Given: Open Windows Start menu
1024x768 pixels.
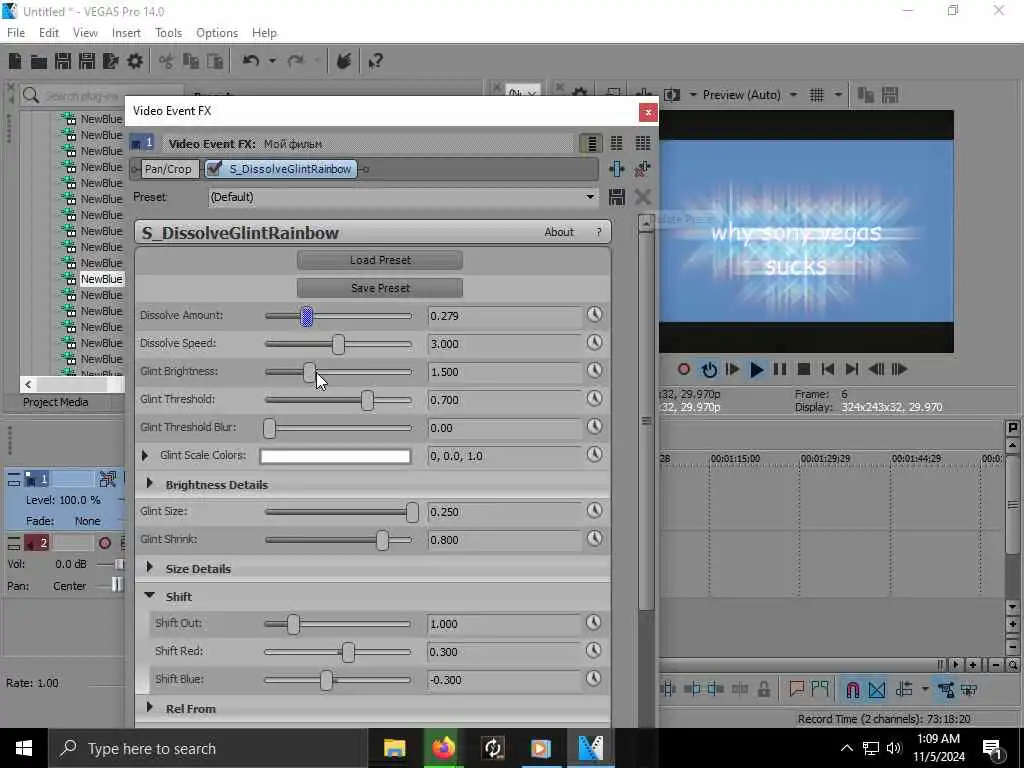Looking at the screenshot, I should click(24, 748).
